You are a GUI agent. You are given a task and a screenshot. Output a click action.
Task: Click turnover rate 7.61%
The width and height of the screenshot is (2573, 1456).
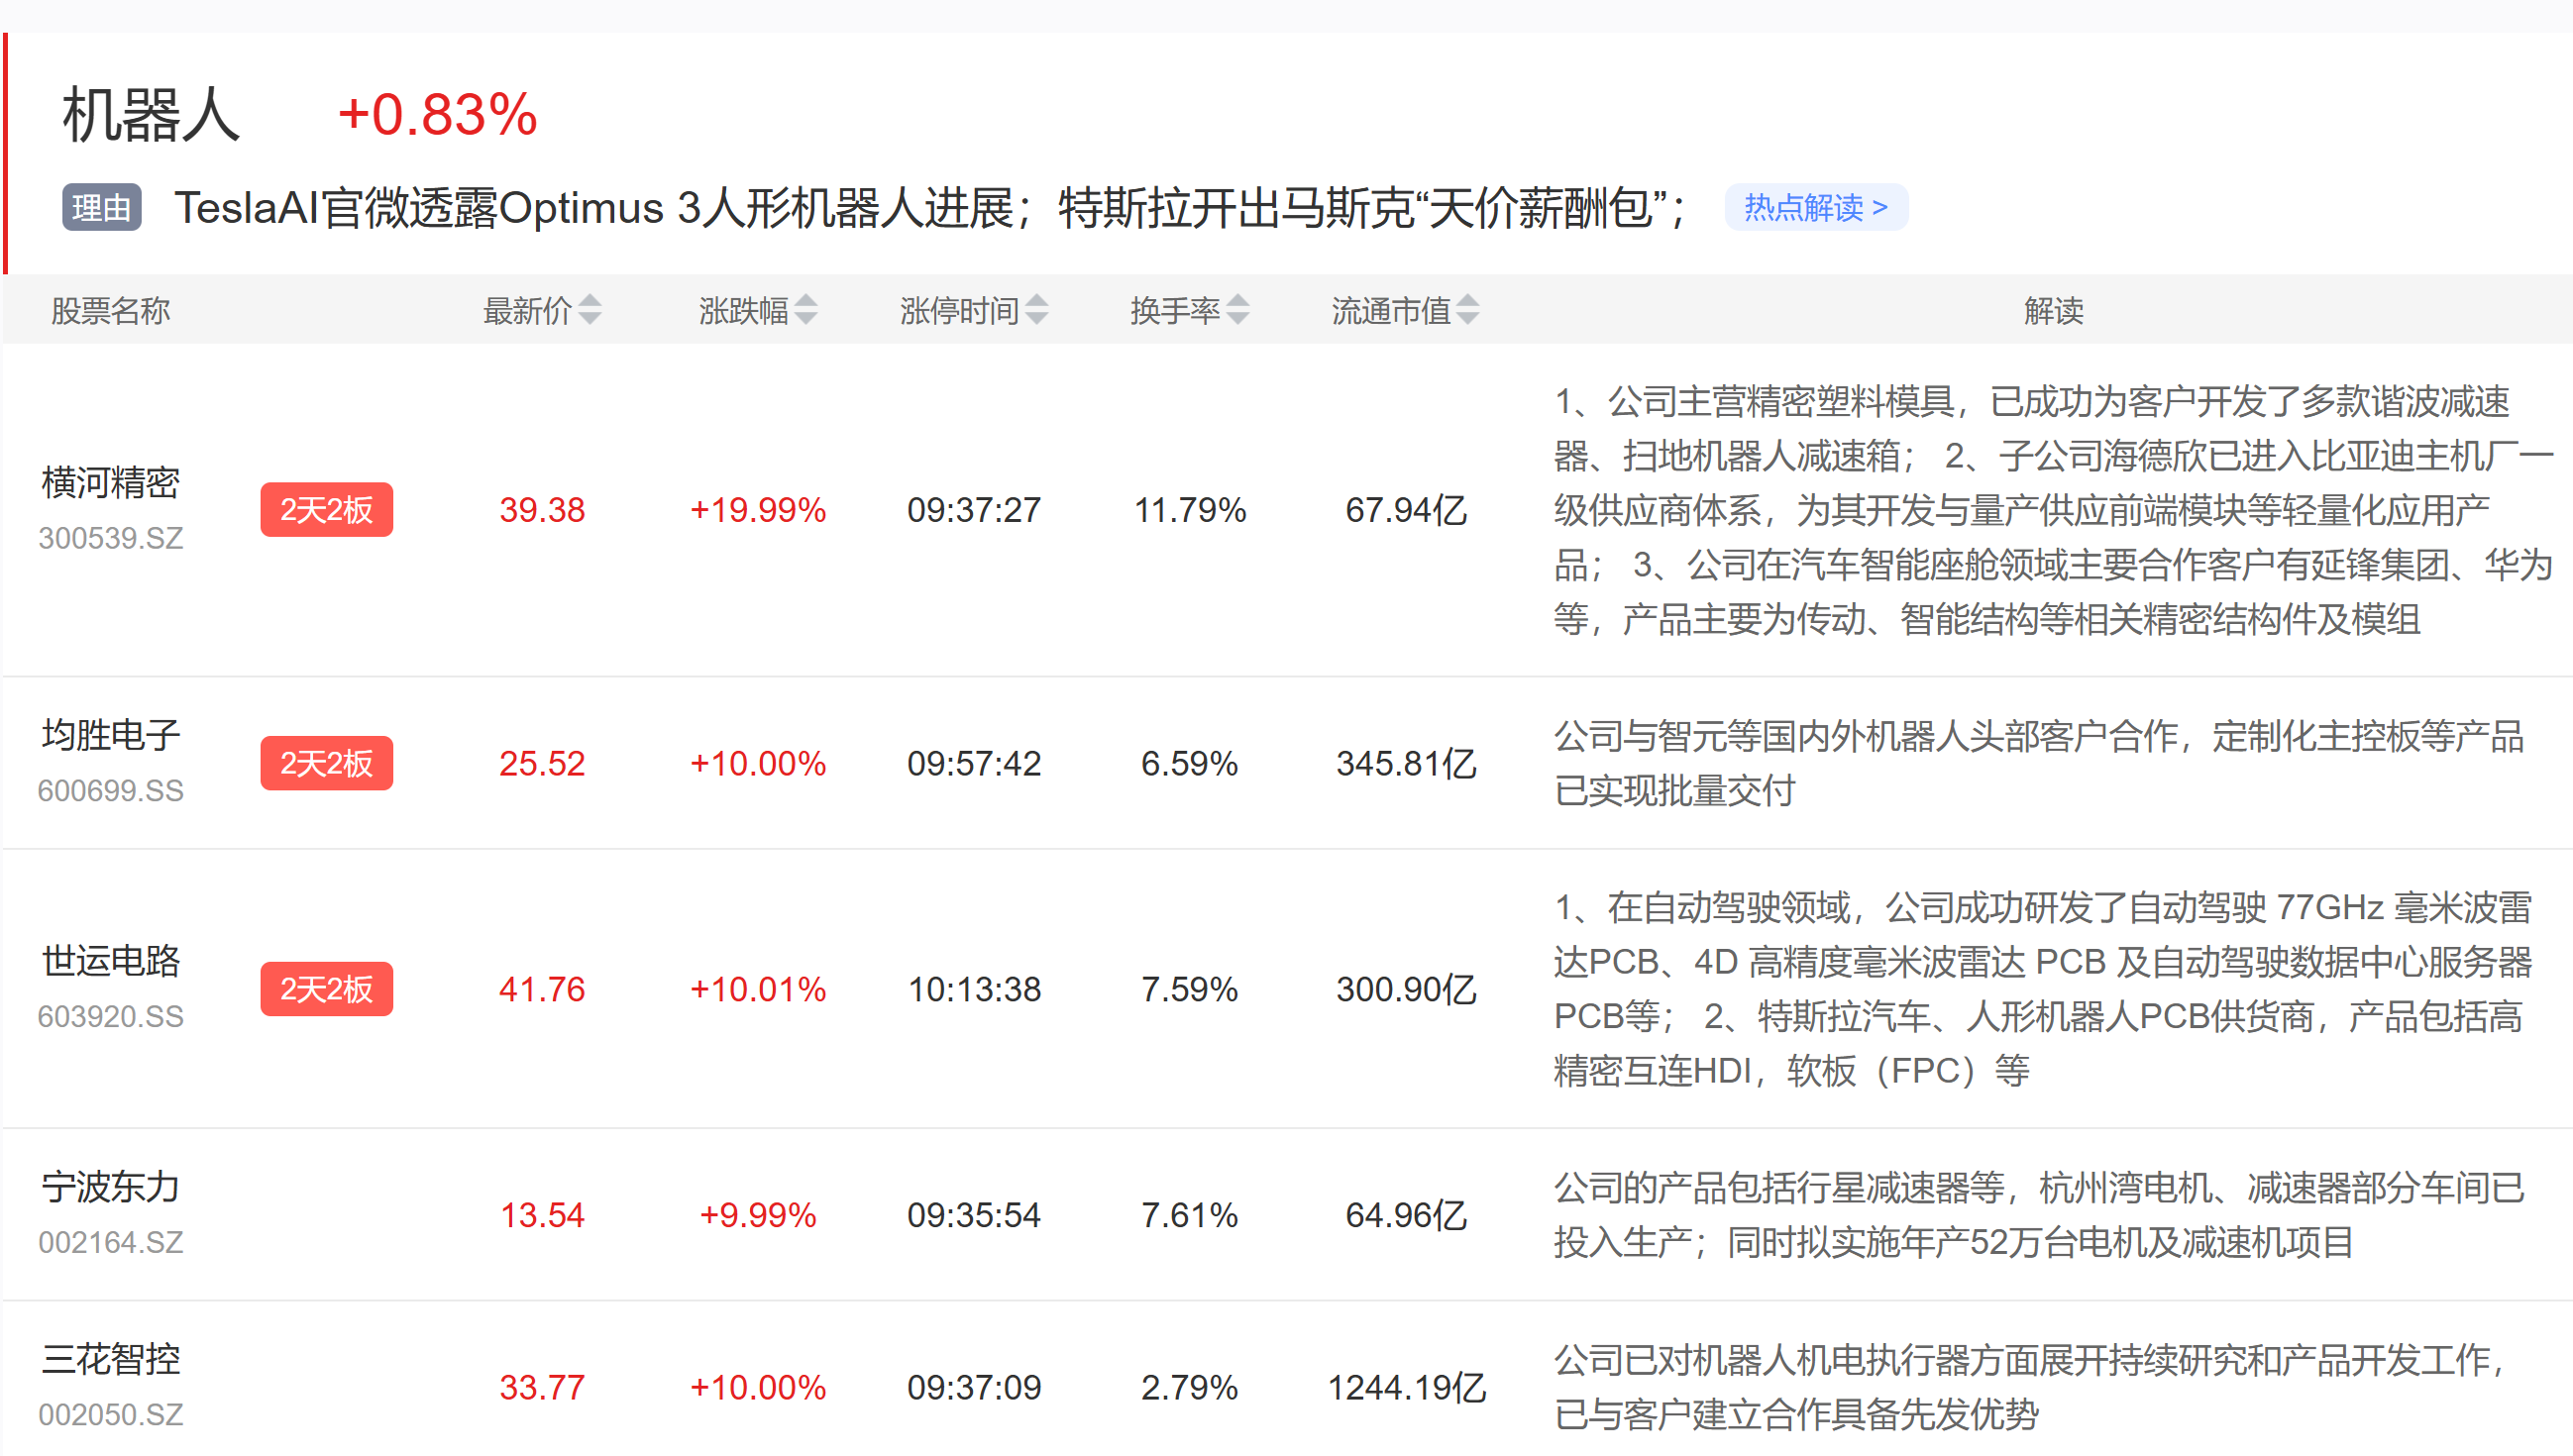coord(1190,1215)
